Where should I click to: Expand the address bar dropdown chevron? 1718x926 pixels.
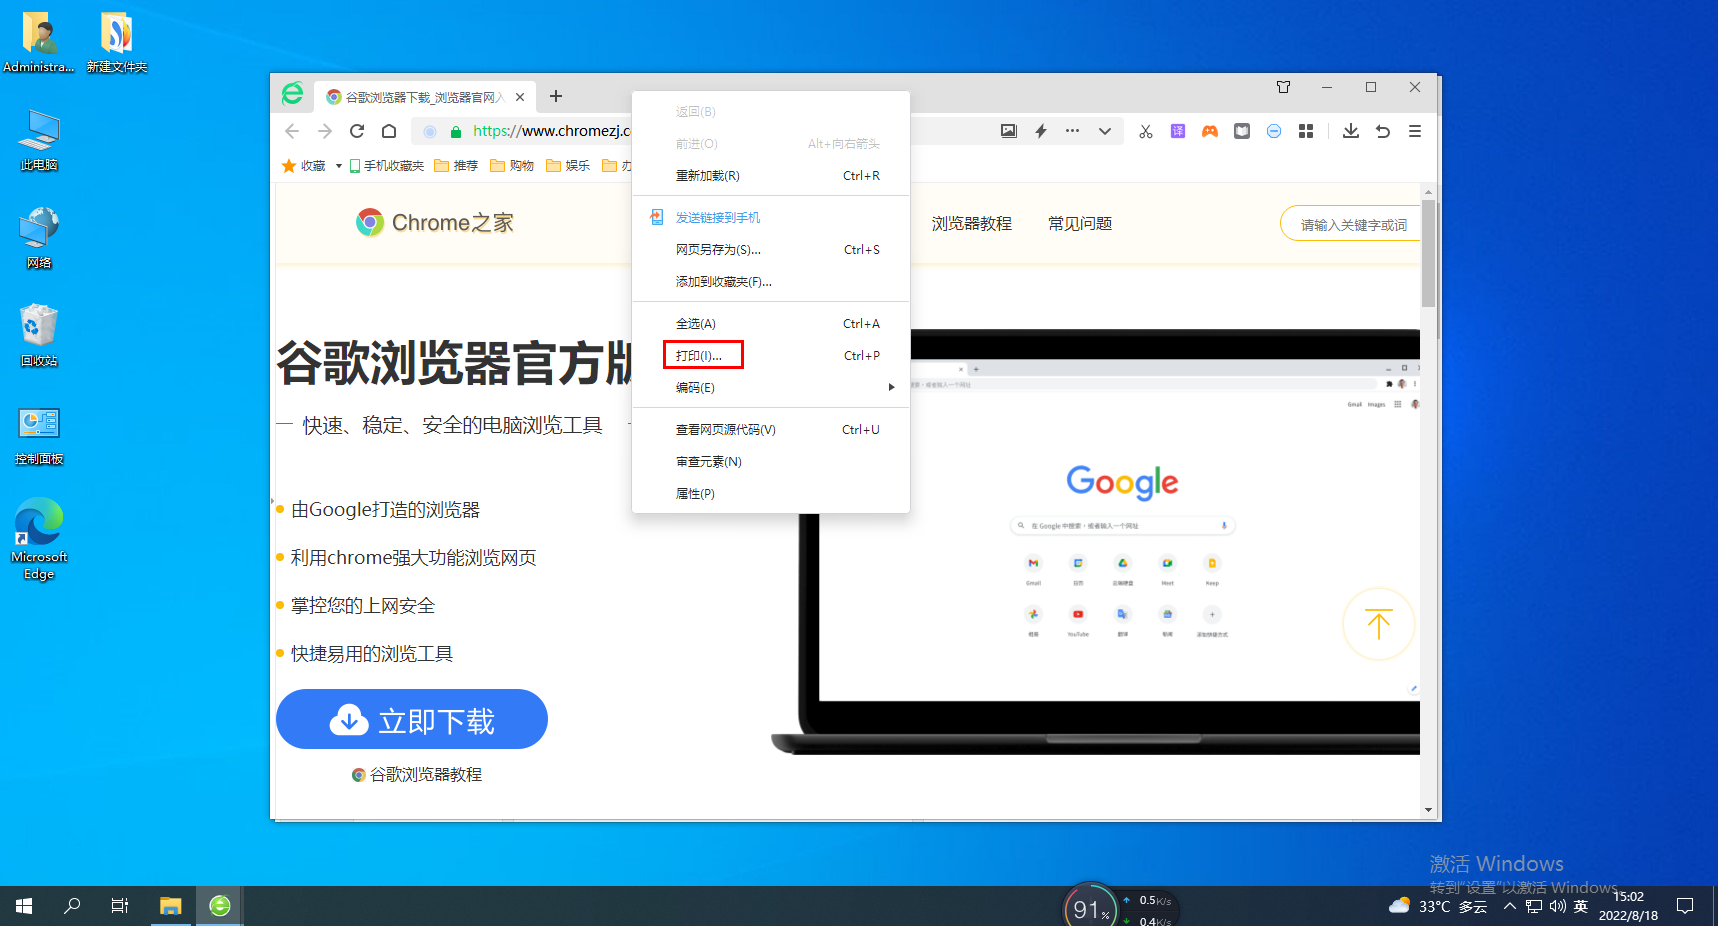(x=1105, y=131)
